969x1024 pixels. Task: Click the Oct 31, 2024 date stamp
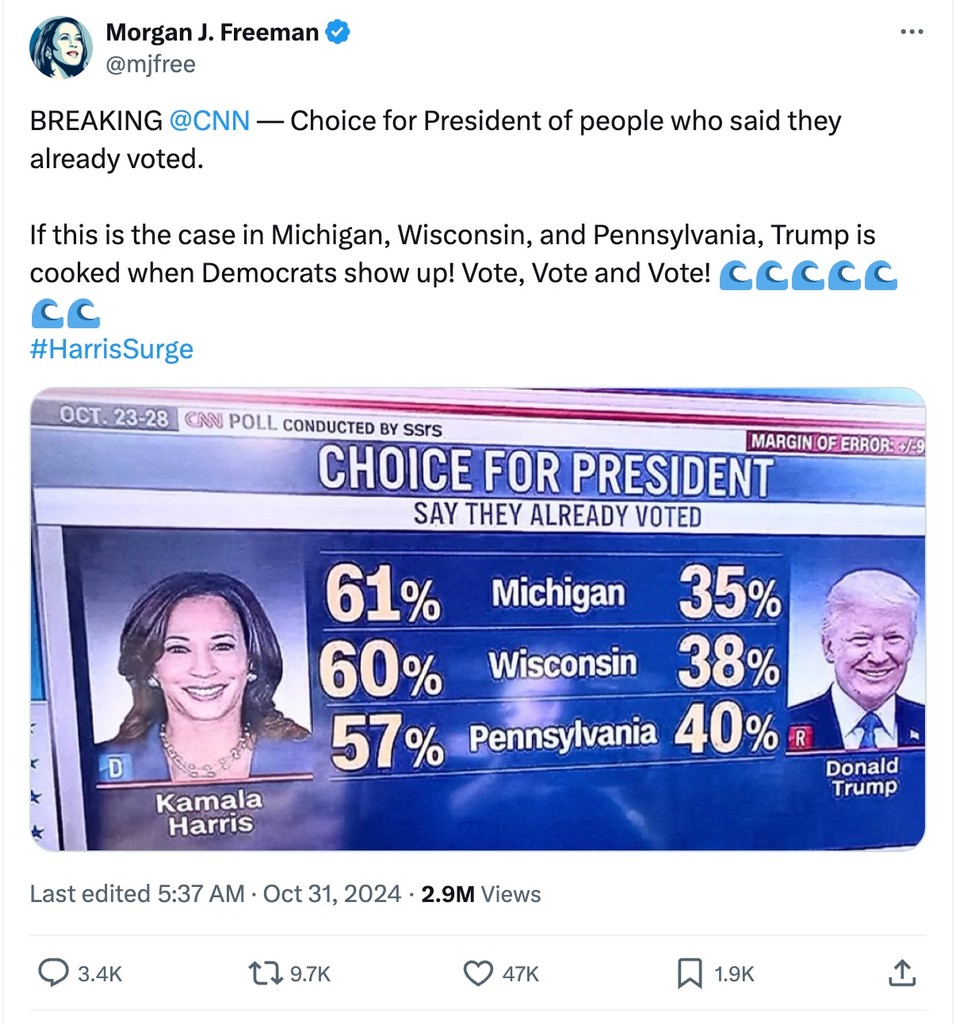(332, 893)
